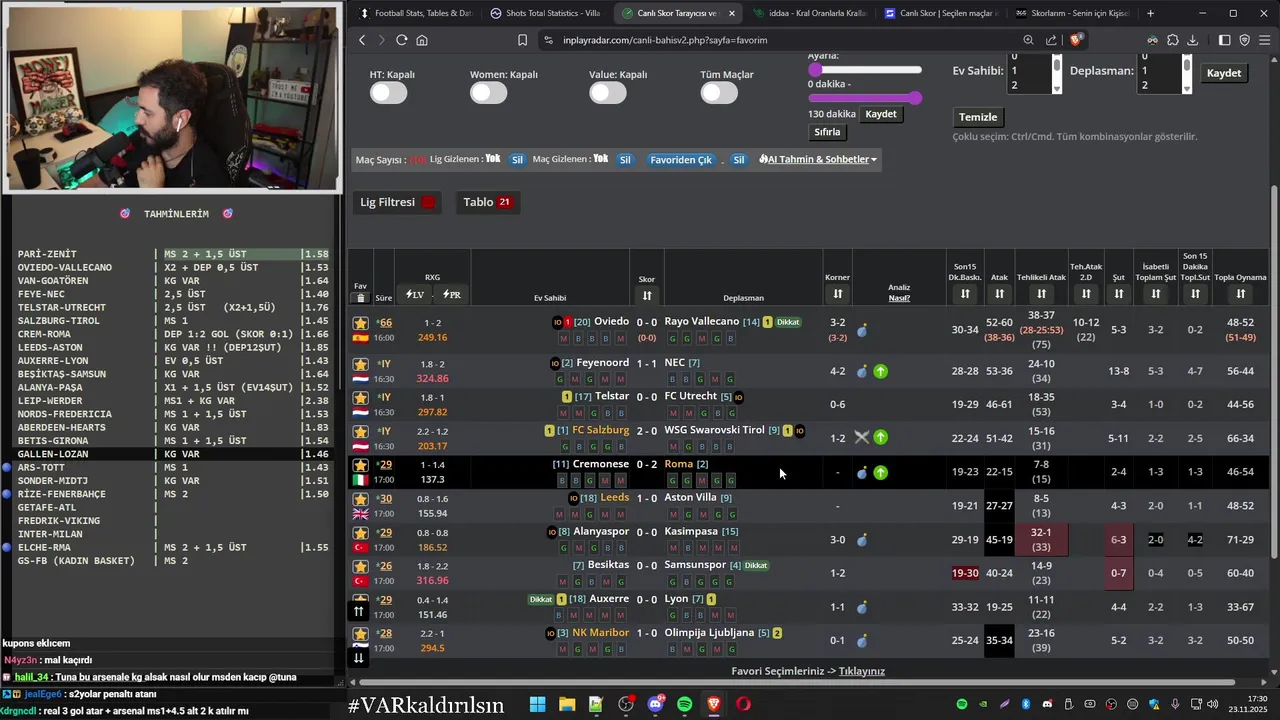Viewport: 1280px width, 720px height.
Task: Click the Brave Shields lion icon
Action: (1076, 40)
